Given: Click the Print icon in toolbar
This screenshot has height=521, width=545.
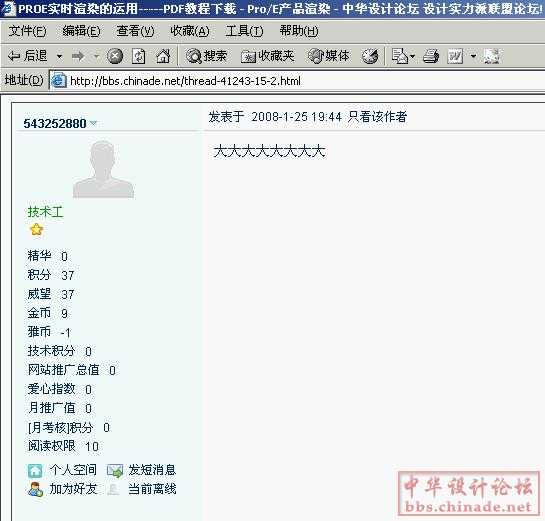Looking at the screenshot, I should (431, 56).
